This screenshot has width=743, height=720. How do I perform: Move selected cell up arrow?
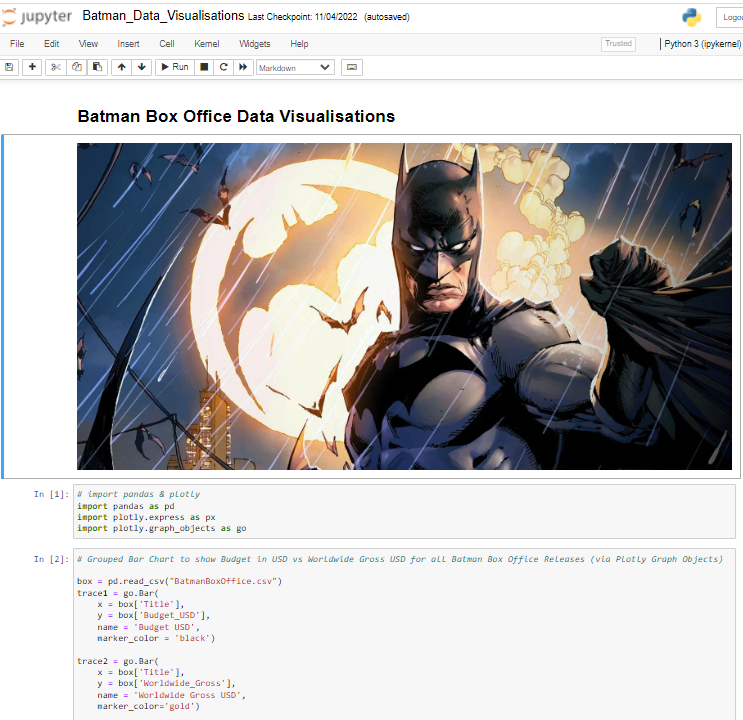point(122,67)
